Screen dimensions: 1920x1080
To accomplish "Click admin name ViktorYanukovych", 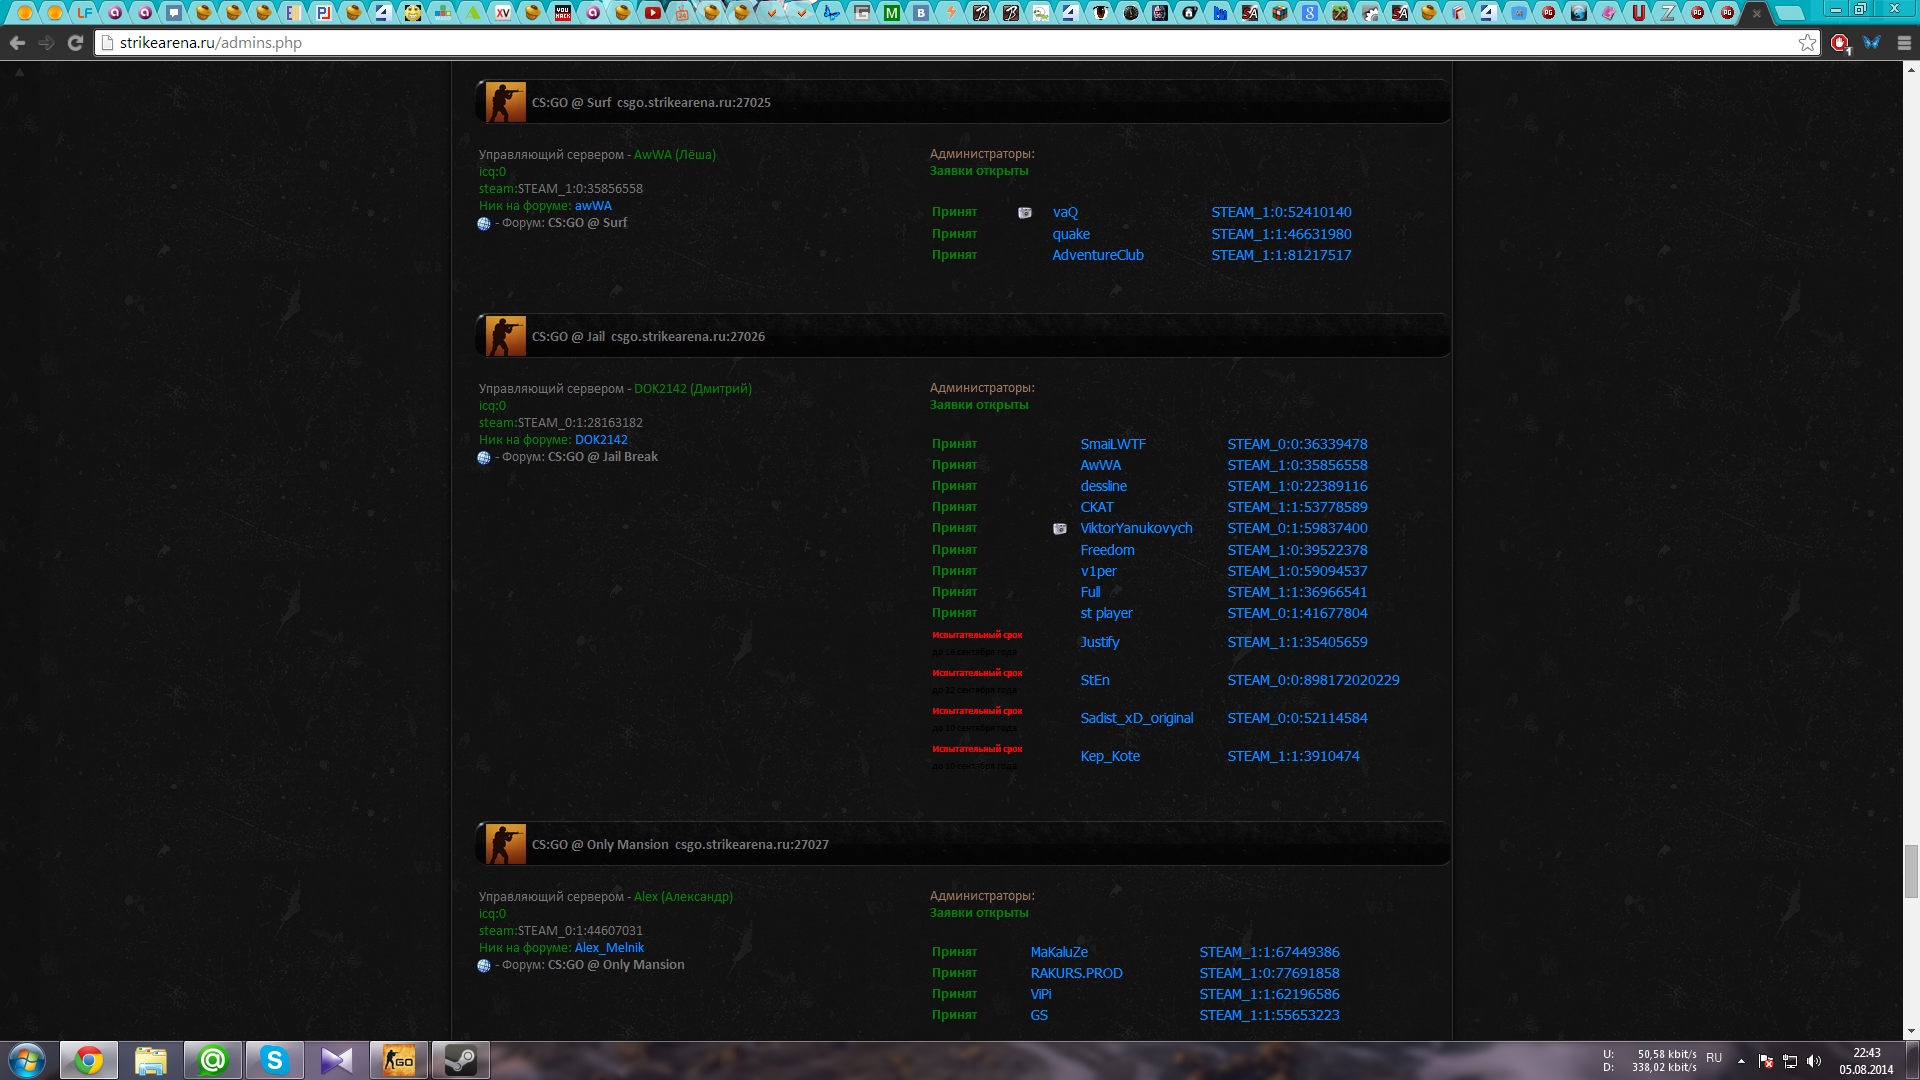I will click(1136, 528).
